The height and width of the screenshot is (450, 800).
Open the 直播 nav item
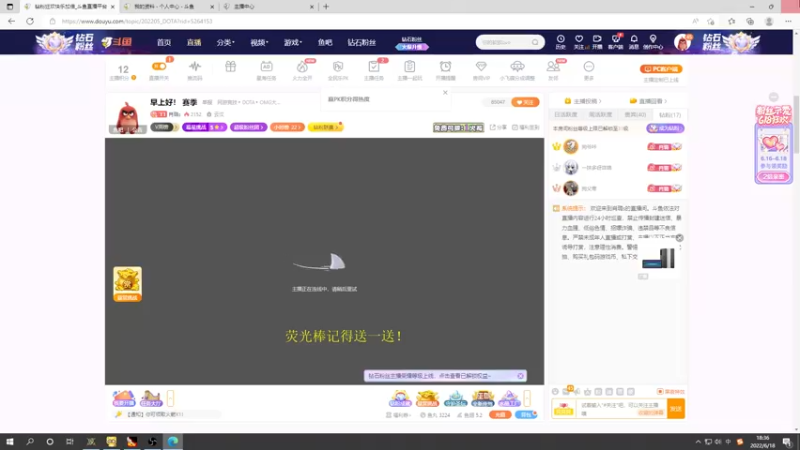click(x=194, y=42)
